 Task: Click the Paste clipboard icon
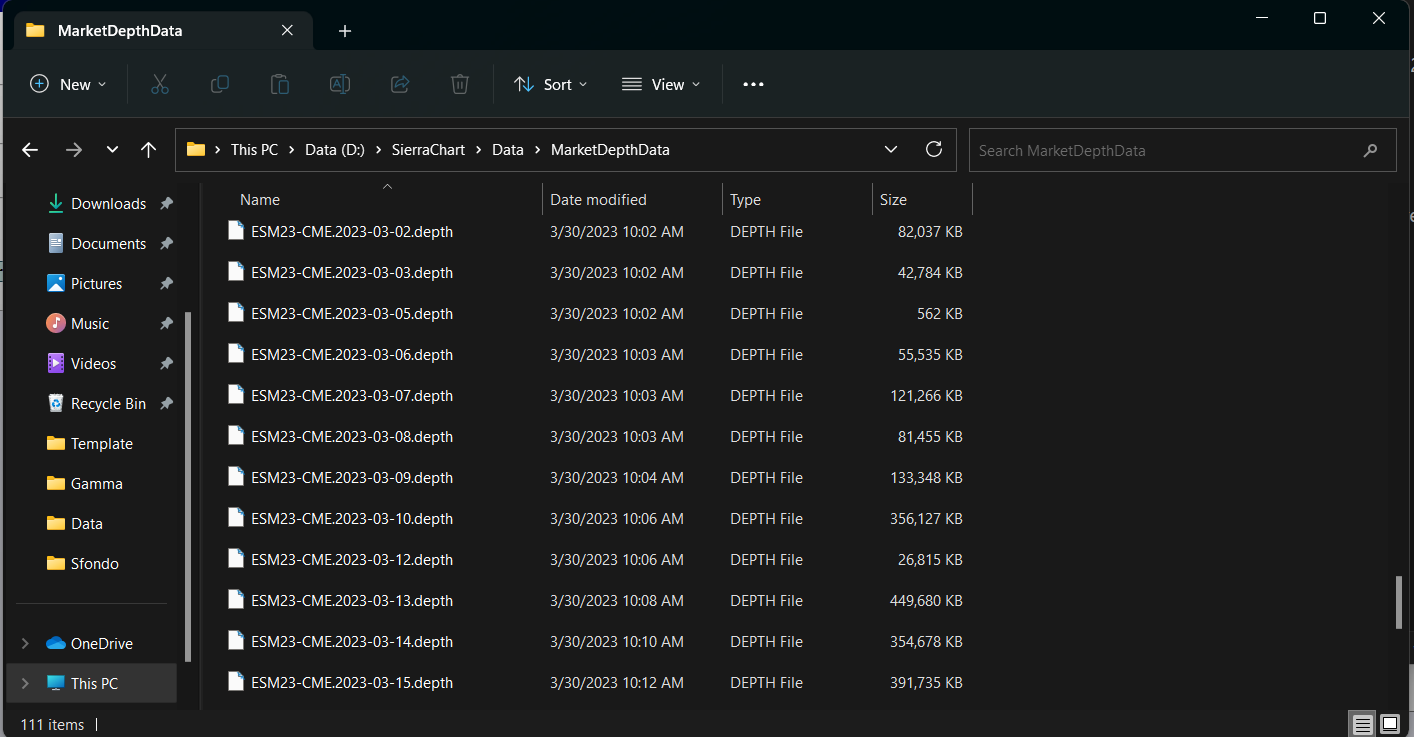(280, 85)
